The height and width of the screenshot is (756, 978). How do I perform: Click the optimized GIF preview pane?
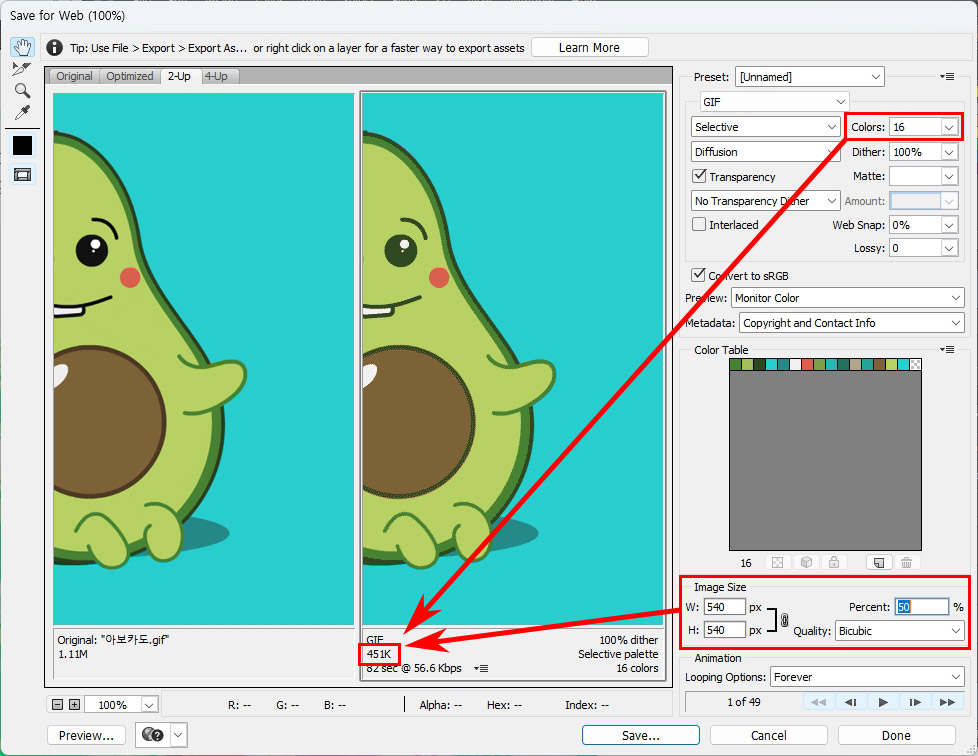(513, 359)
